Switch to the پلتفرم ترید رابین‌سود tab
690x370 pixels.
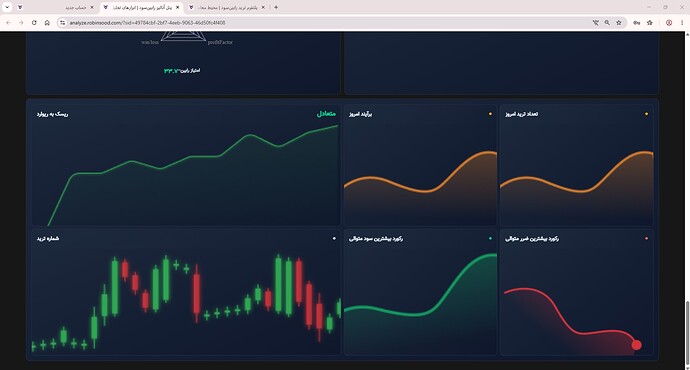(228, 7)
